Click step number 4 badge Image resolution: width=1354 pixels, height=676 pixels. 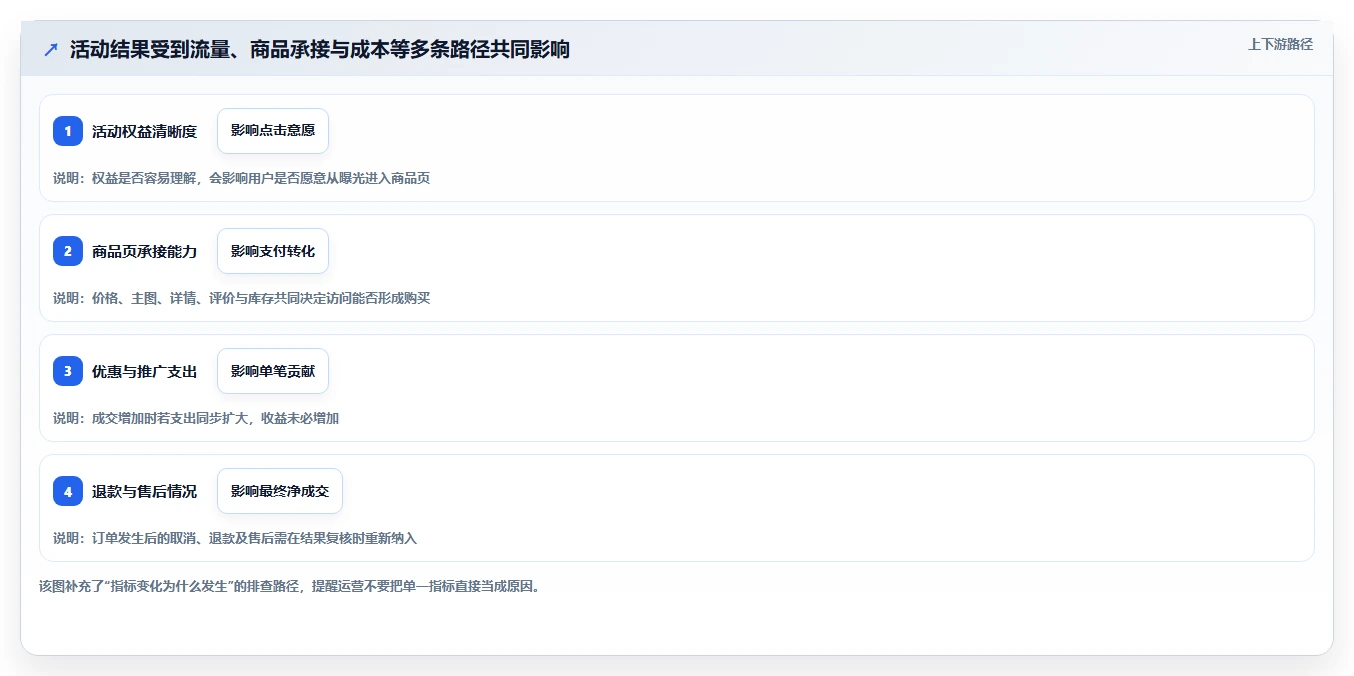(x=68, y=491)
